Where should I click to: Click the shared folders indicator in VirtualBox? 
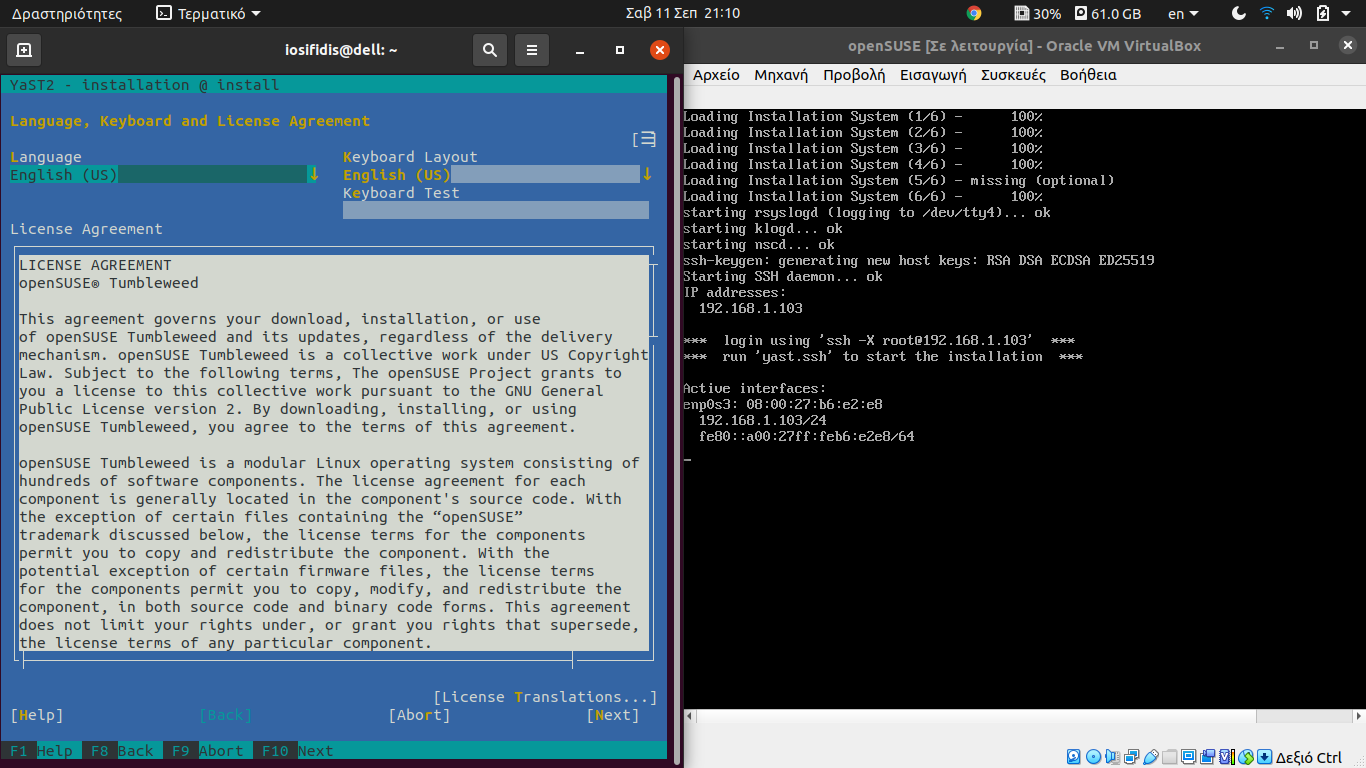pos(1169,757)
